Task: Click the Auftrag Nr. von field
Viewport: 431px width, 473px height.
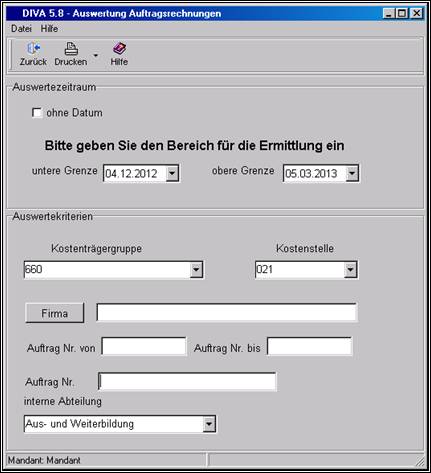Action: 144,346
